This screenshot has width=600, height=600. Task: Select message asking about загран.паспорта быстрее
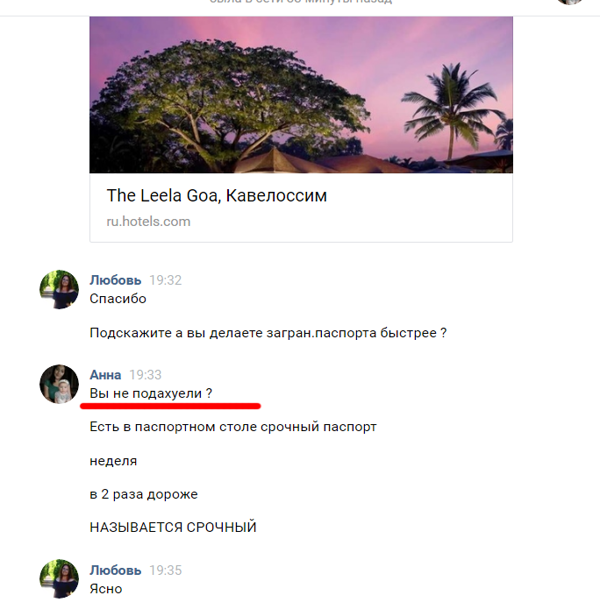click(x=268, y=333)
